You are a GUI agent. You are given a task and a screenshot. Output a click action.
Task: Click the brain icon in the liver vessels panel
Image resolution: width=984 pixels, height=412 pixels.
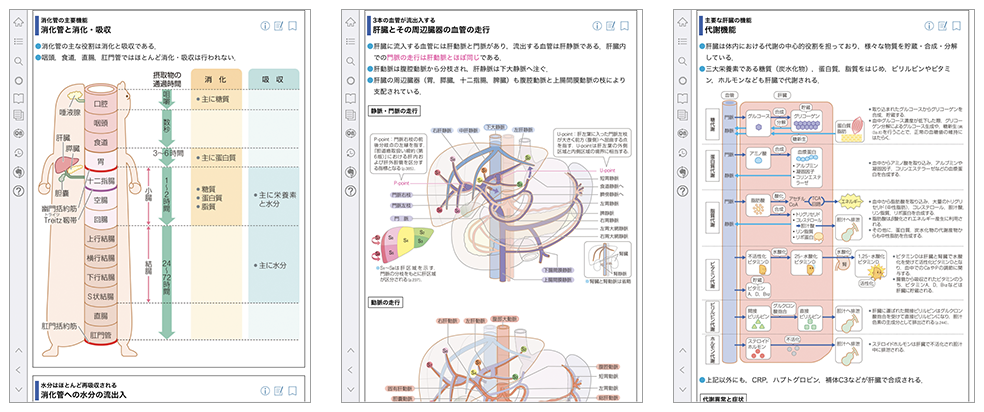pyautogui.click(x=351, y=171)
